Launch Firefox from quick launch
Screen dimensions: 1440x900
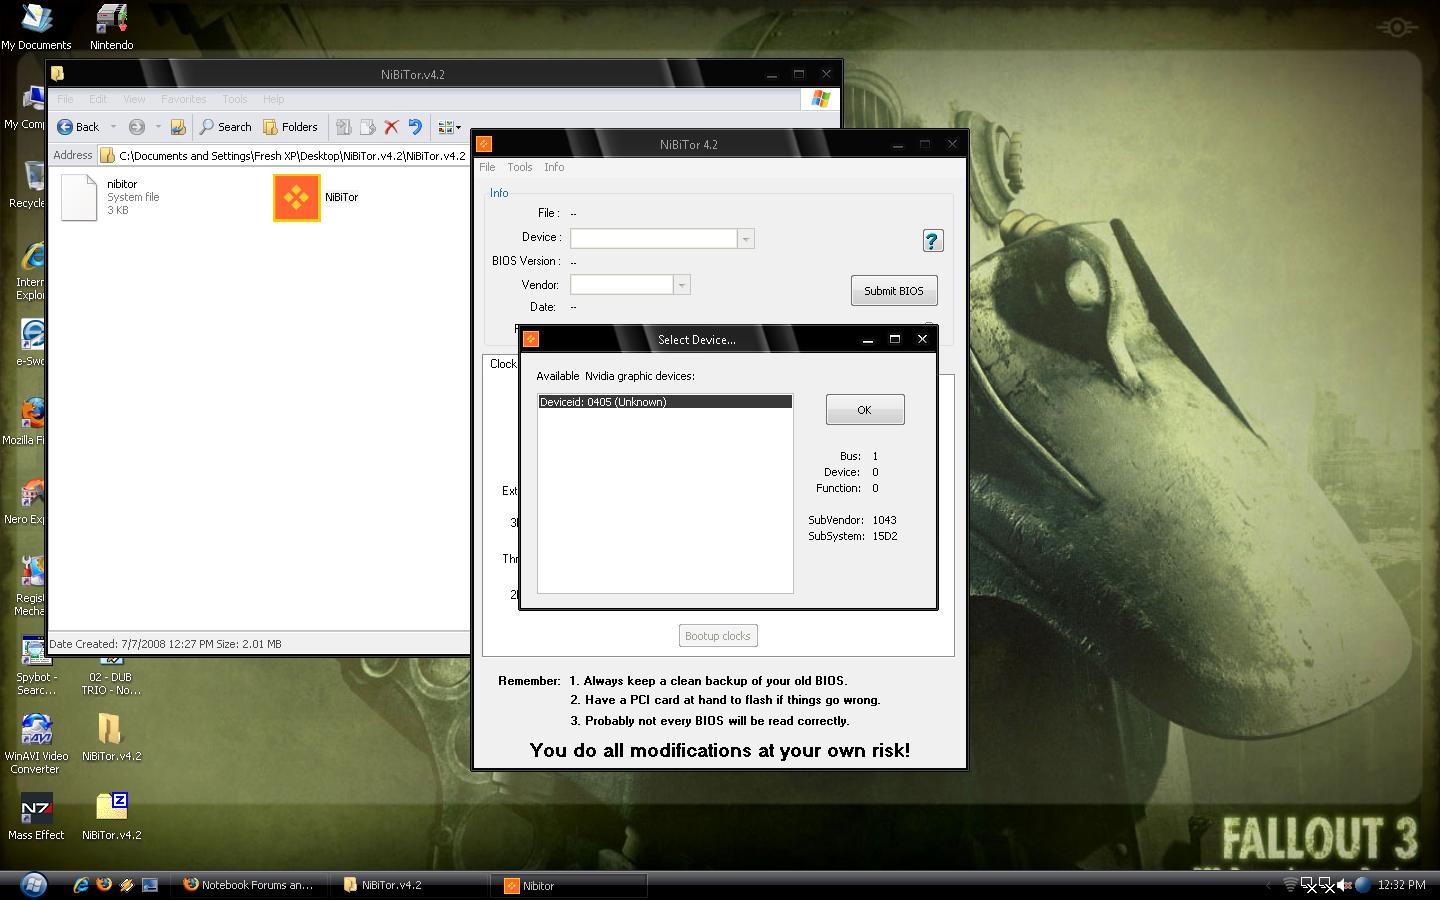tap(104, 885)
